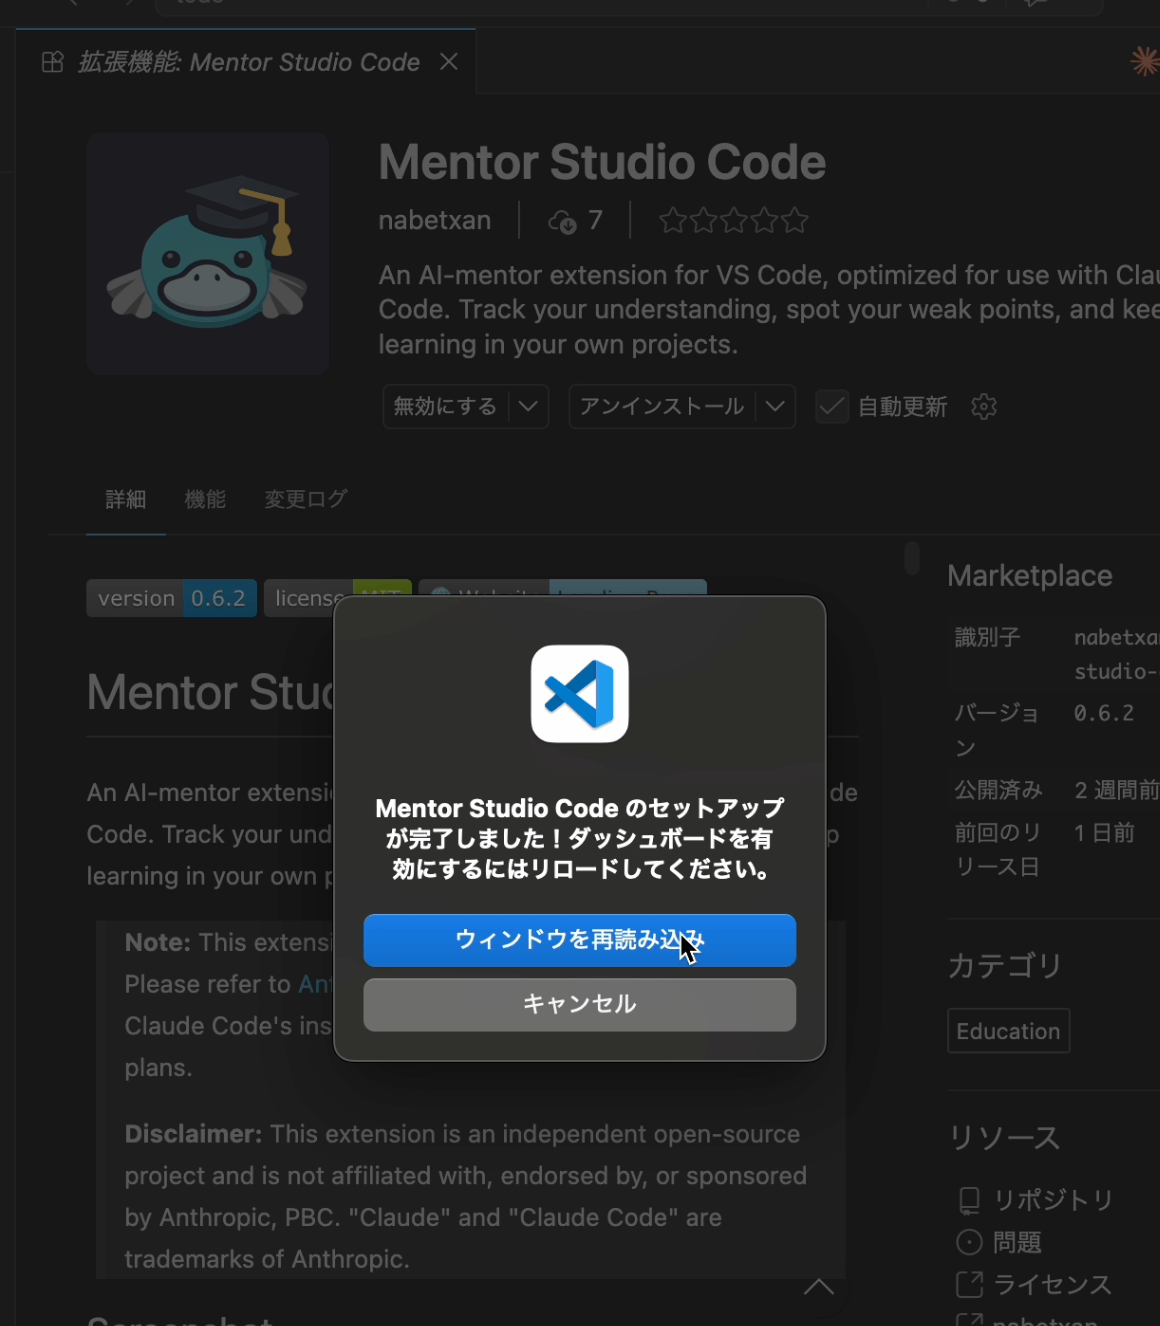Click the 識別子 label
The height and width of the screenshot is (1326, 1160).
[987, 637]
